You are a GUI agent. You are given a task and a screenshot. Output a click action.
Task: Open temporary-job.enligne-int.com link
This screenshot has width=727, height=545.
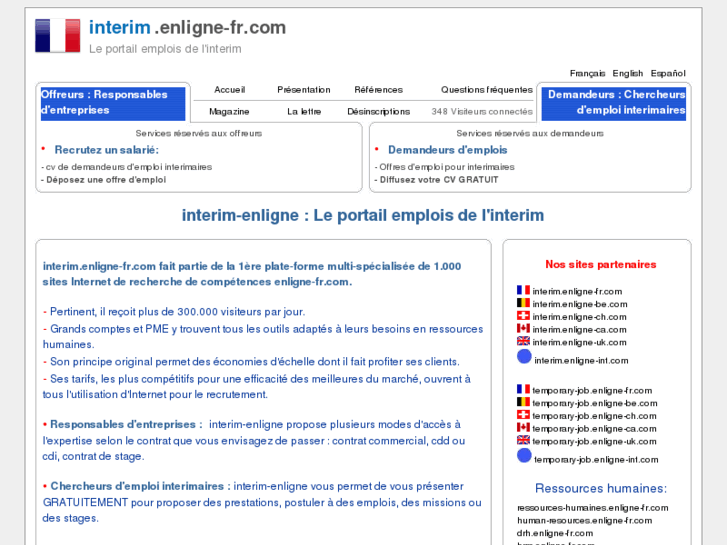tap(596, 460)
